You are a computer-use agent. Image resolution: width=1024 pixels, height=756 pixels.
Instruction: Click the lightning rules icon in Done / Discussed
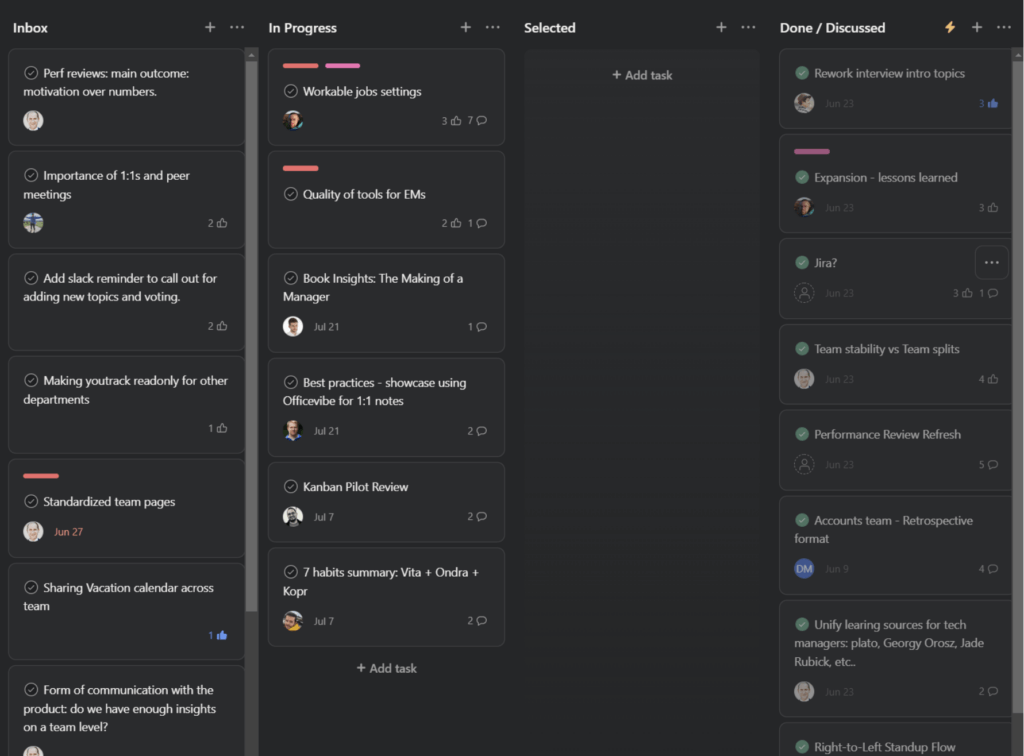click(950, 28)
